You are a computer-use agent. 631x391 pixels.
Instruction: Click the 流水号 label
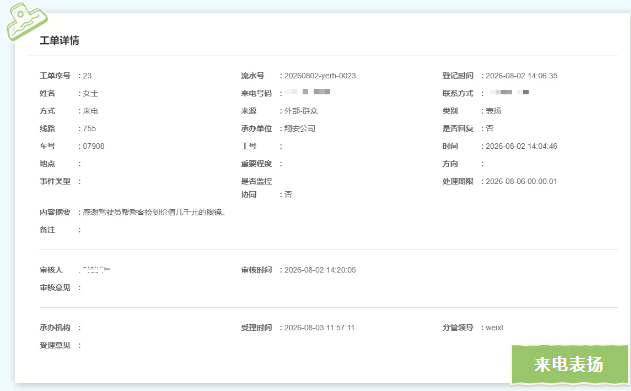point(252,76)
